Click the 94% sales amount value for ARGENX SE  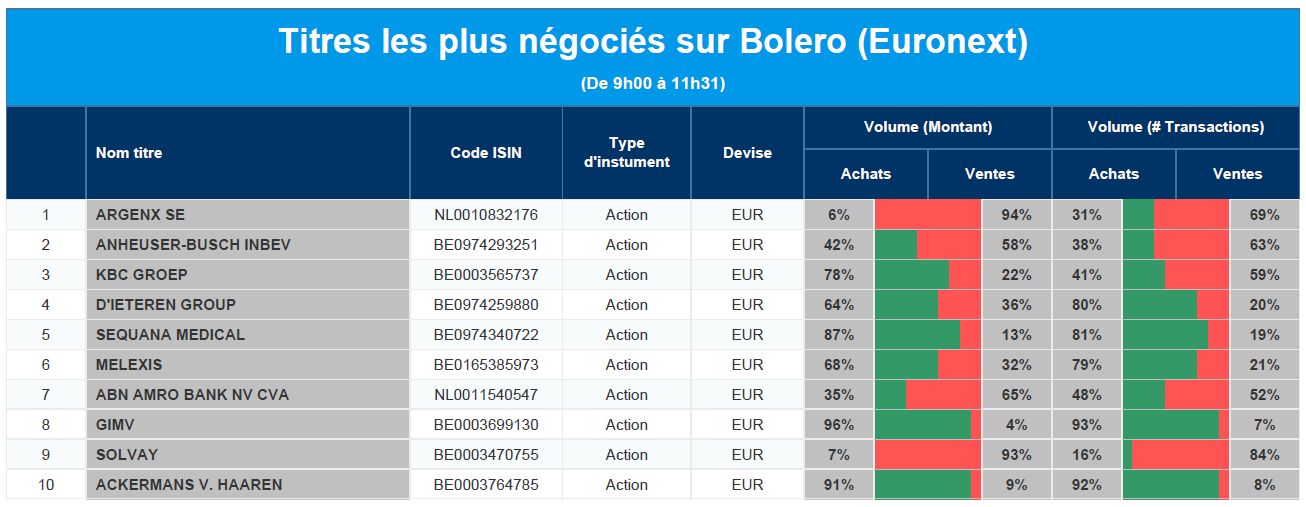(1017, 215)
